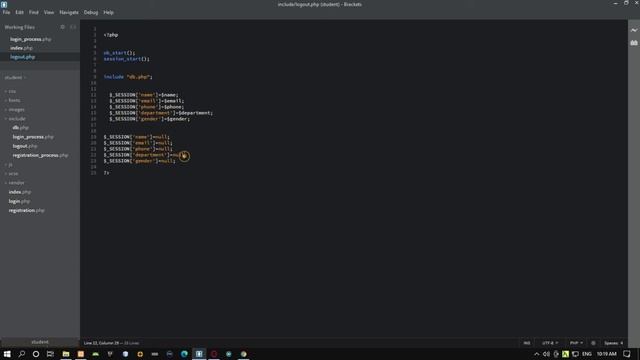The image size is (640, 360).
Task: Click the $_SESSION['gender']=null; line
Action: click(x=139, y=161)
